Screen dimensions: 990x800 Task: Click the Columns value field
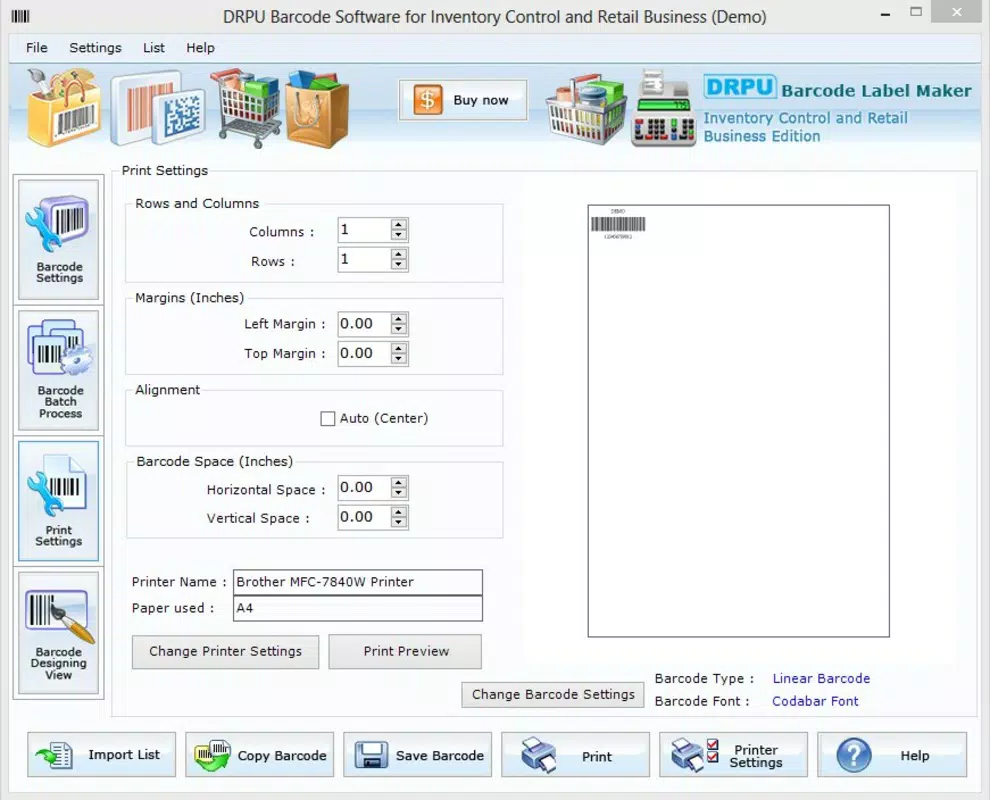(x=364, y=230)
